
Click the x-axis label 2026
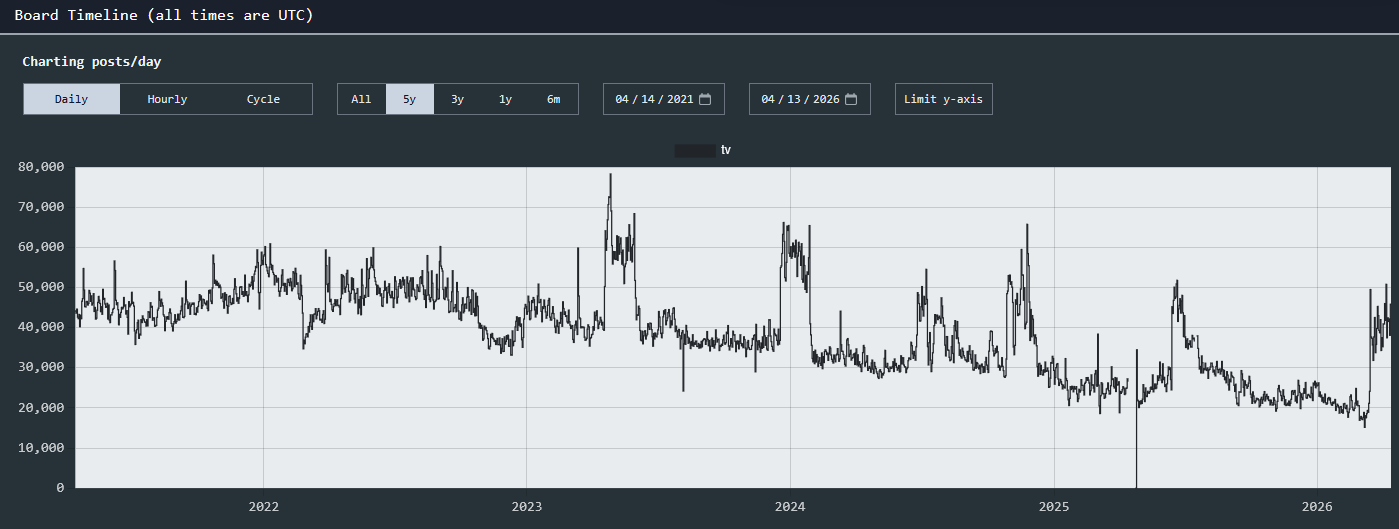click(x=1318, y=507)
